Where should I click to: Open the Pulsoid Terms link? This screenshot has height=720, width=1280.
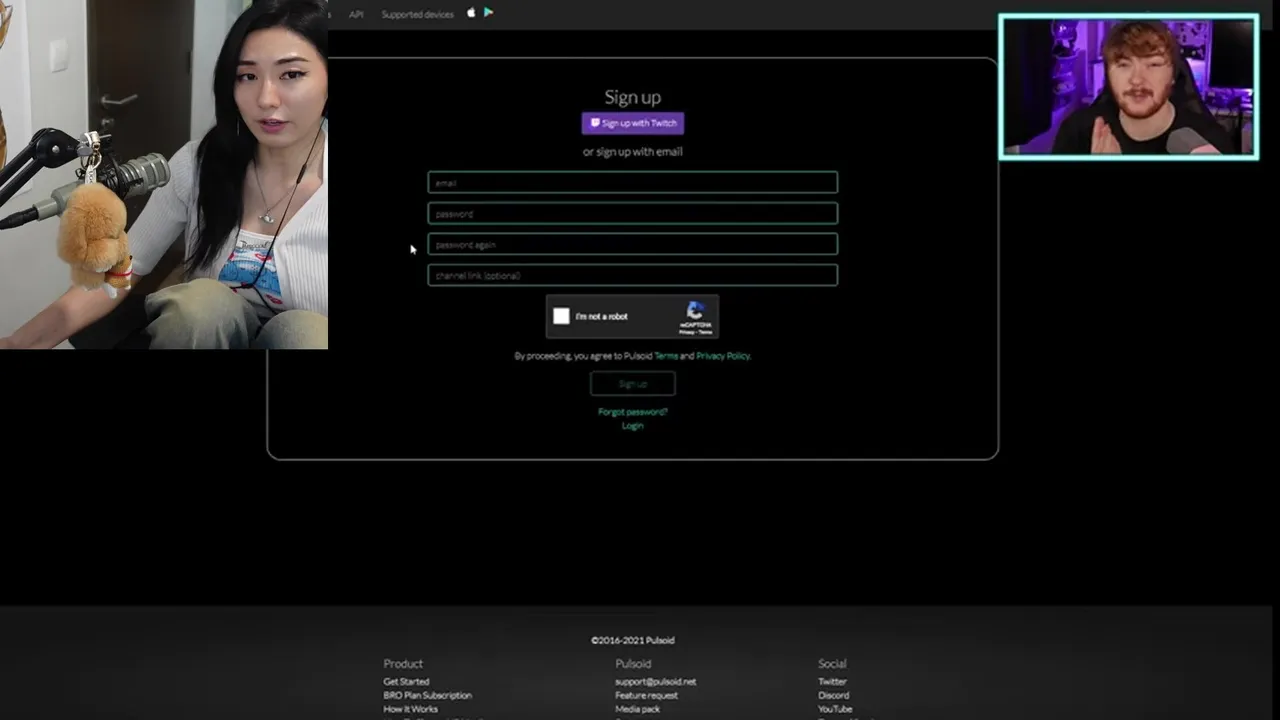(666, 356)
